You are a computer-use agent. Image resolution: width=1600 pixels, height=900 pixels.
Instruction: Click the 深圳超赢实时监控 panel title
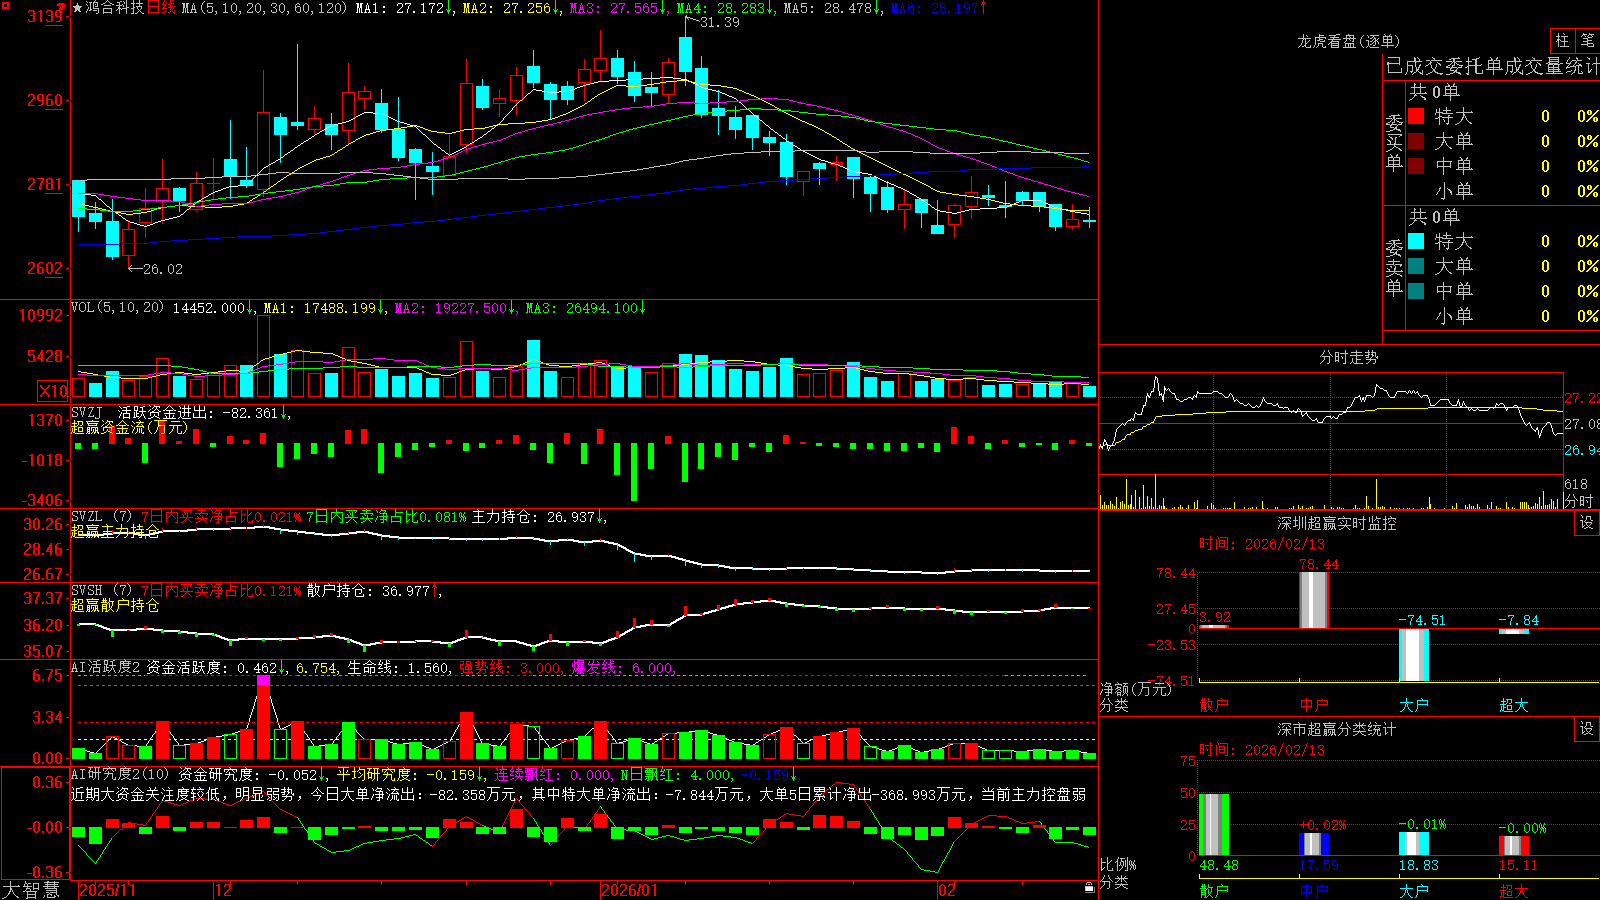(1337, 523)
